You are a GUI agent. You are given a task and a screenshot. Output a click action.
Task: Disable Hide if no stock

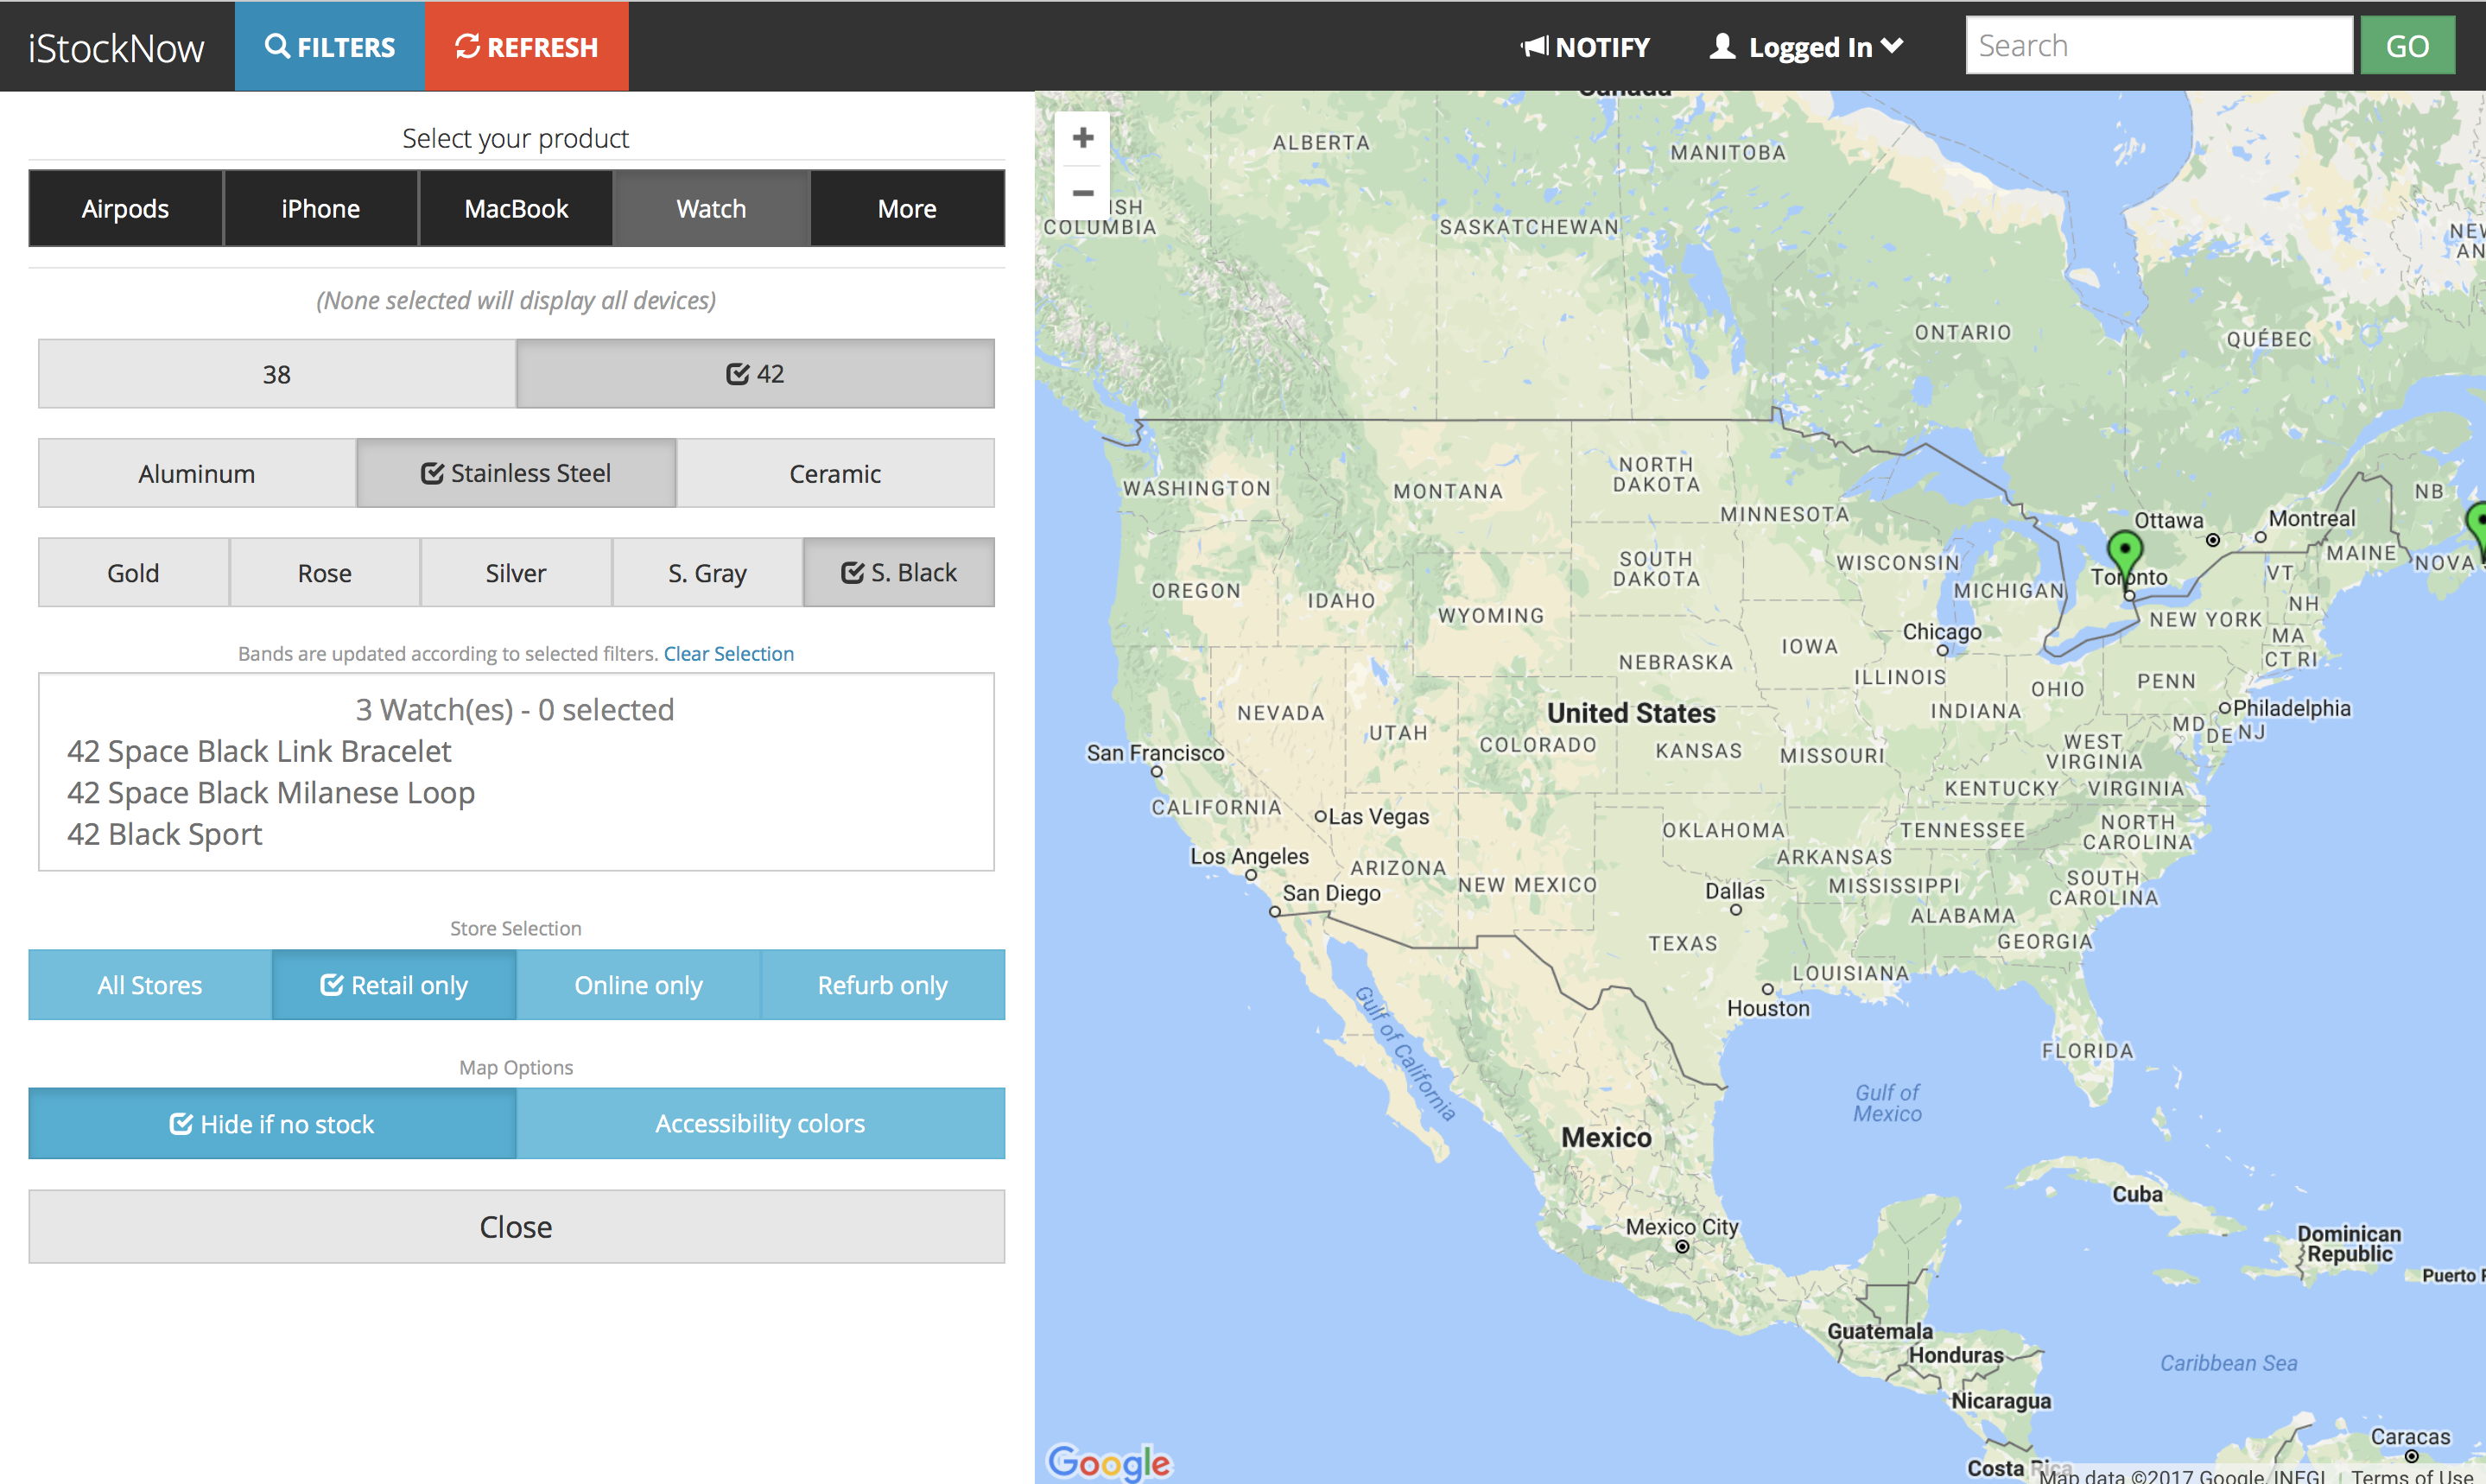272,1124
